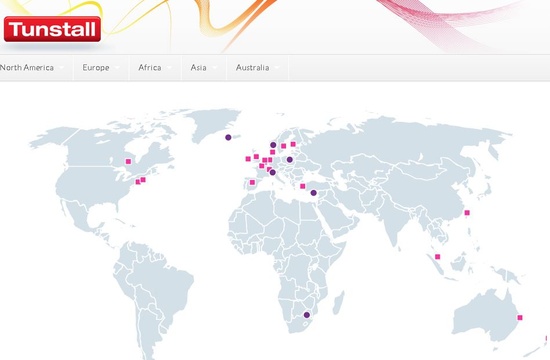Select the pink marker in central Canada
The height and width of the screenshot is (360, 550).
coord(128,161)
